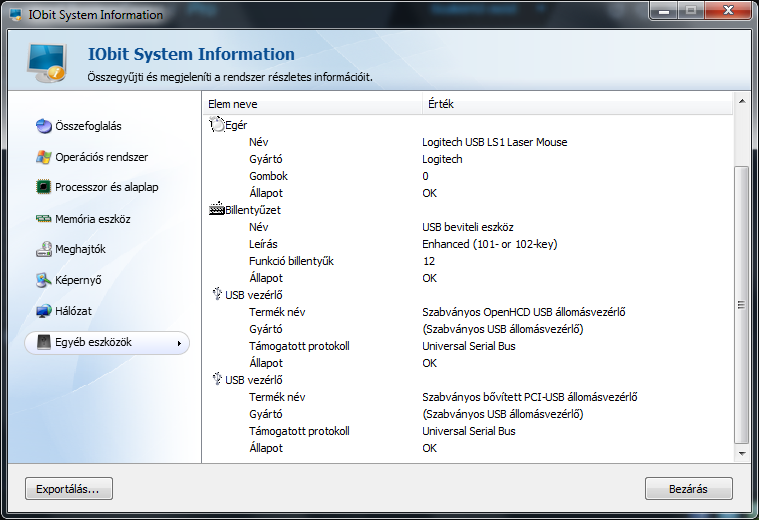Click the Operációs rendszer Windows flag icon
Image resolution: width=759 pixels, height=520 pixels.
coord(44,157)
